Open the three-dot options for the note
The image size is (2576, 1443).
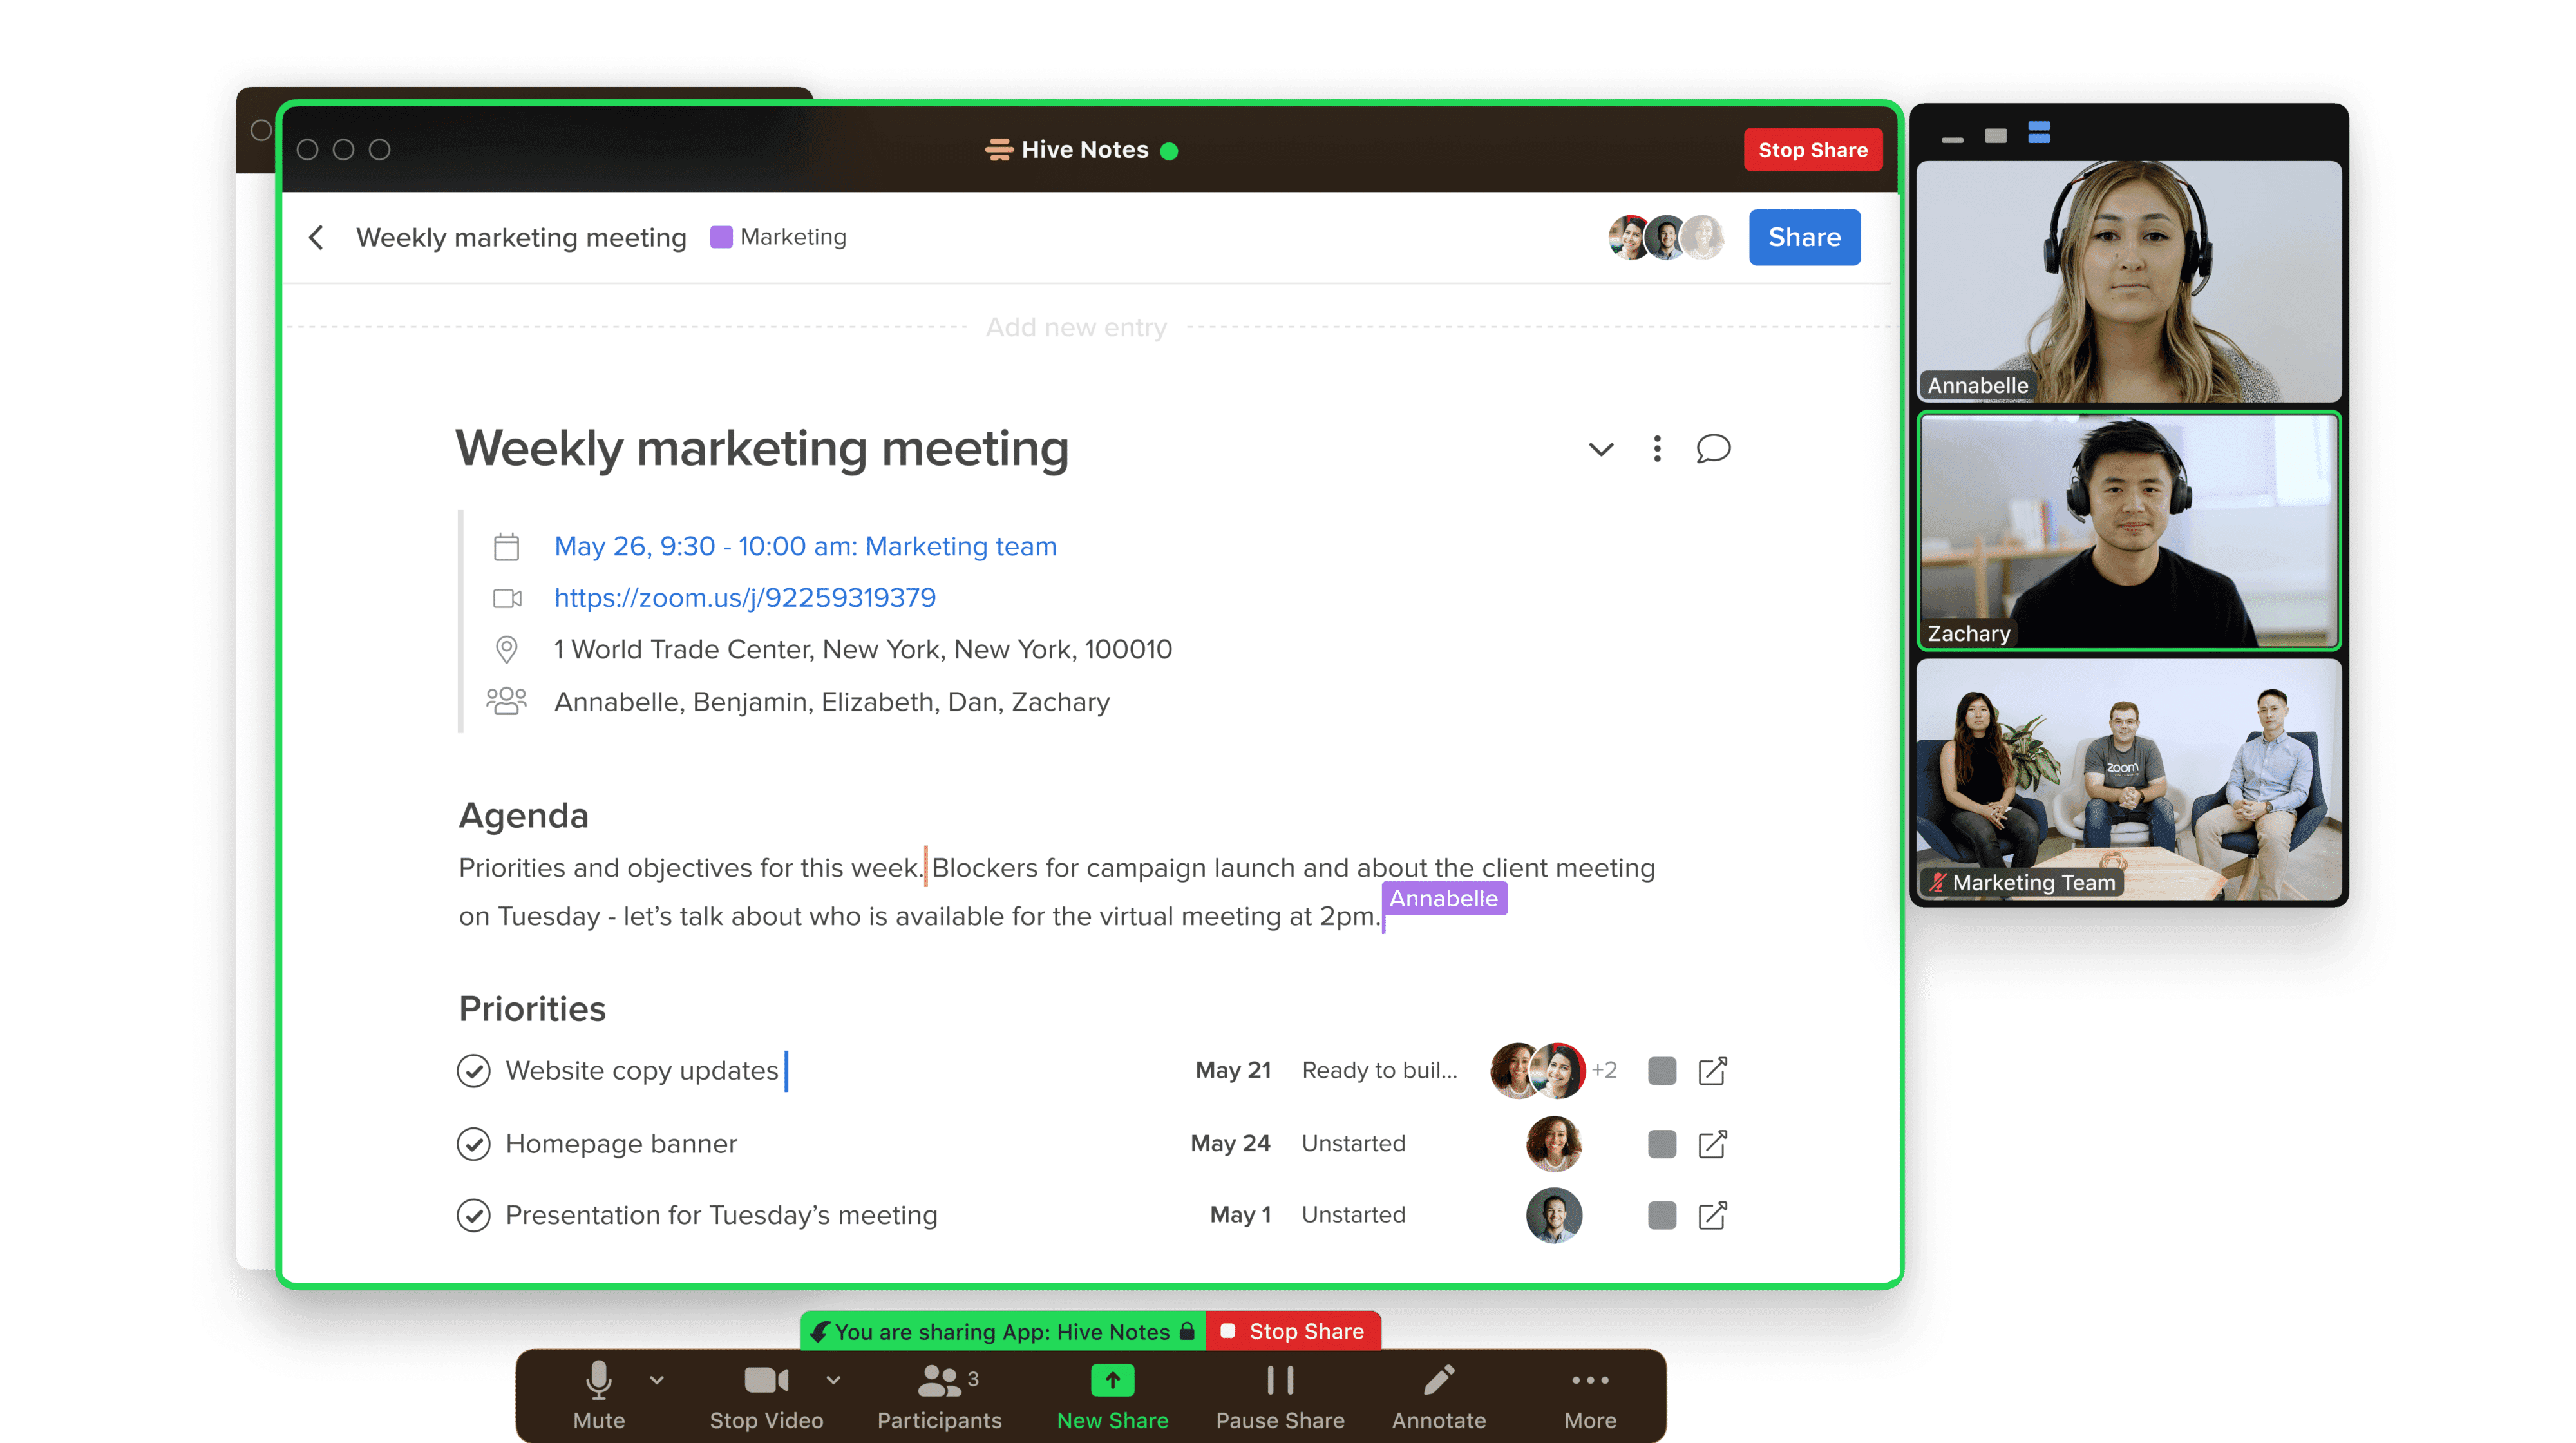1657,449
